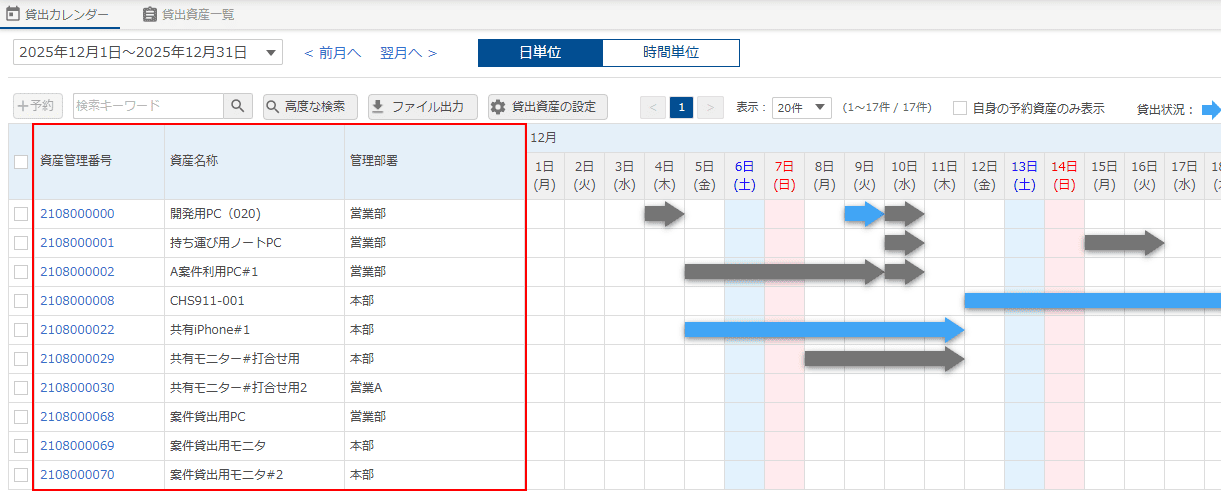This screenshot has height=492, width=1221.
Task: Click the +予約 add reservation button
Action: pyautogui.click(x=38, y=107)
